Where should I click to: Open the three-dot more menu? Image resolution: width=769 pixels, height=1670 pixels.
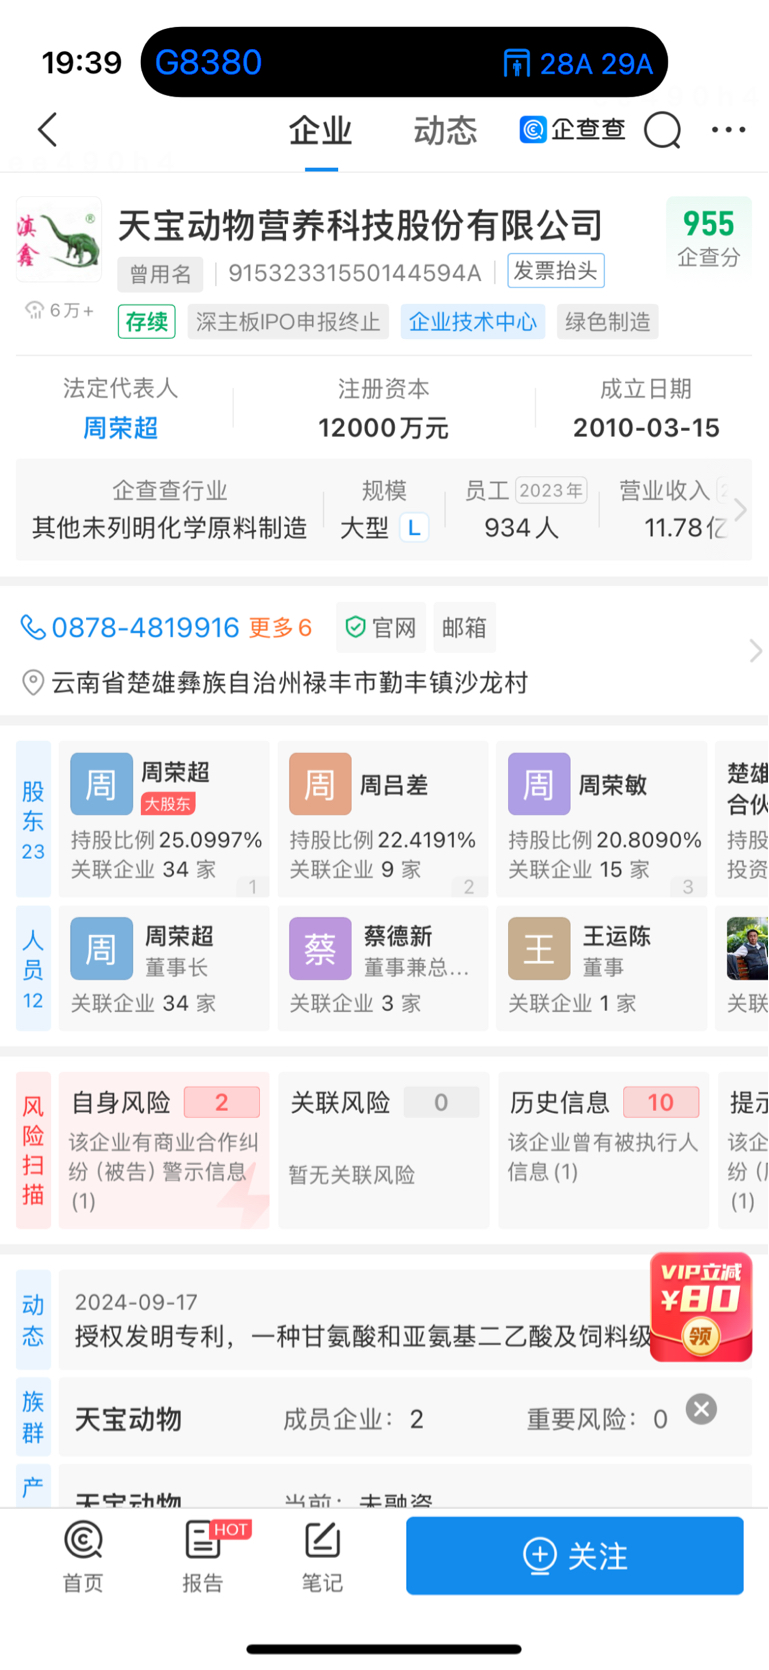pyautogui.click(x=728, y=130)
